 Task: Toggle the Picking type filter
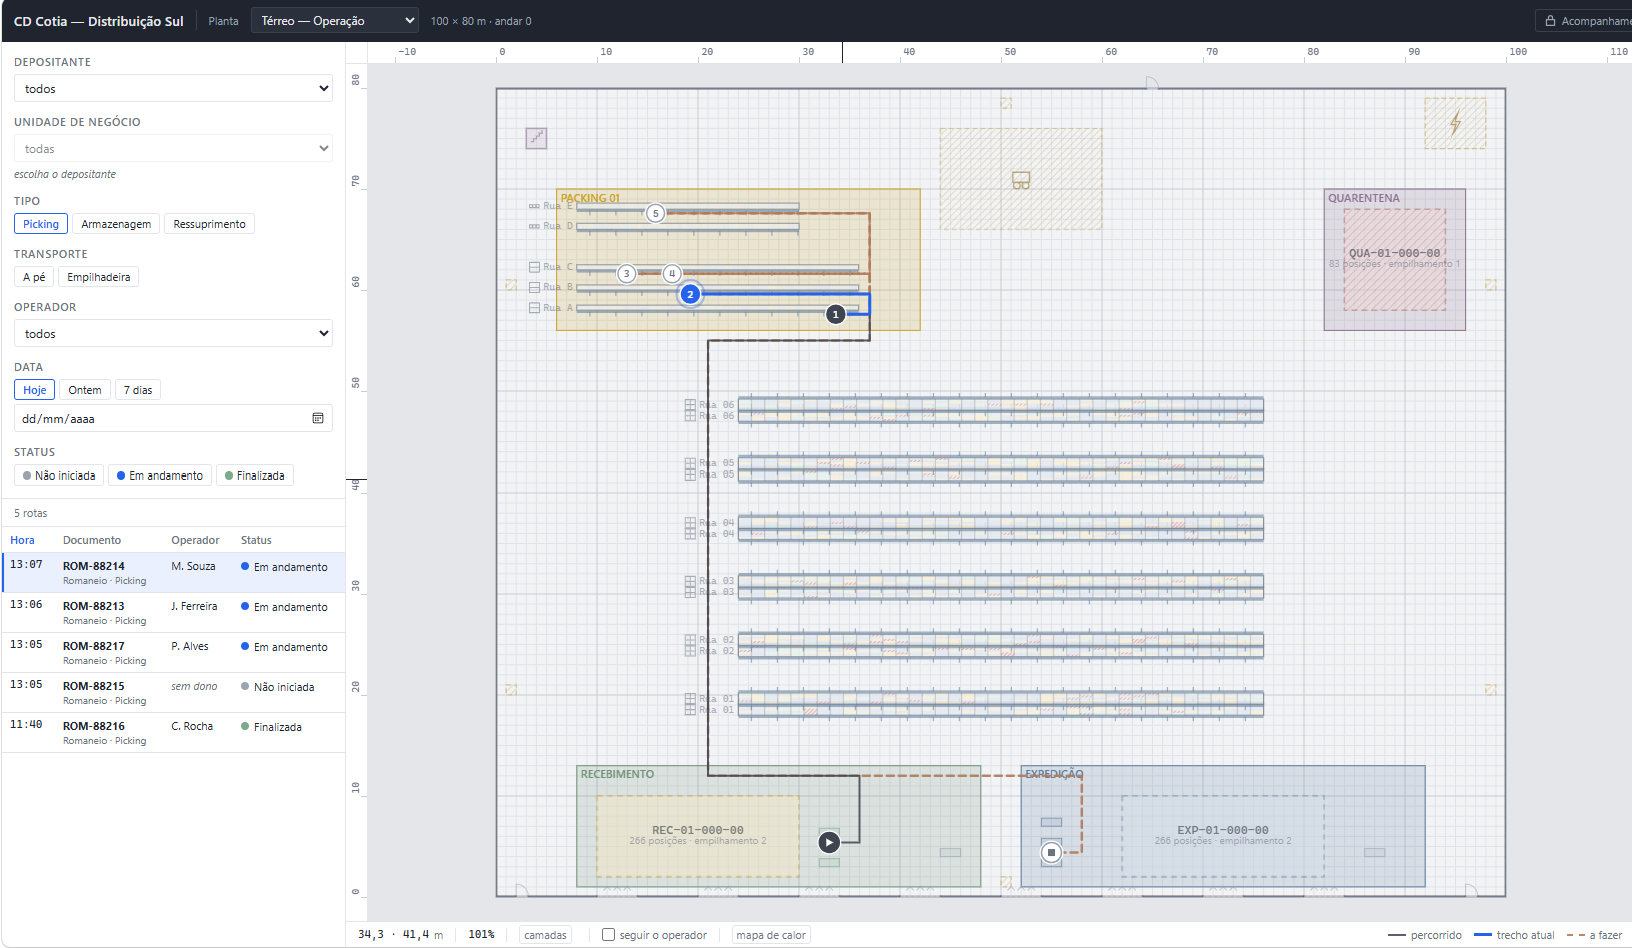point(41,224)
